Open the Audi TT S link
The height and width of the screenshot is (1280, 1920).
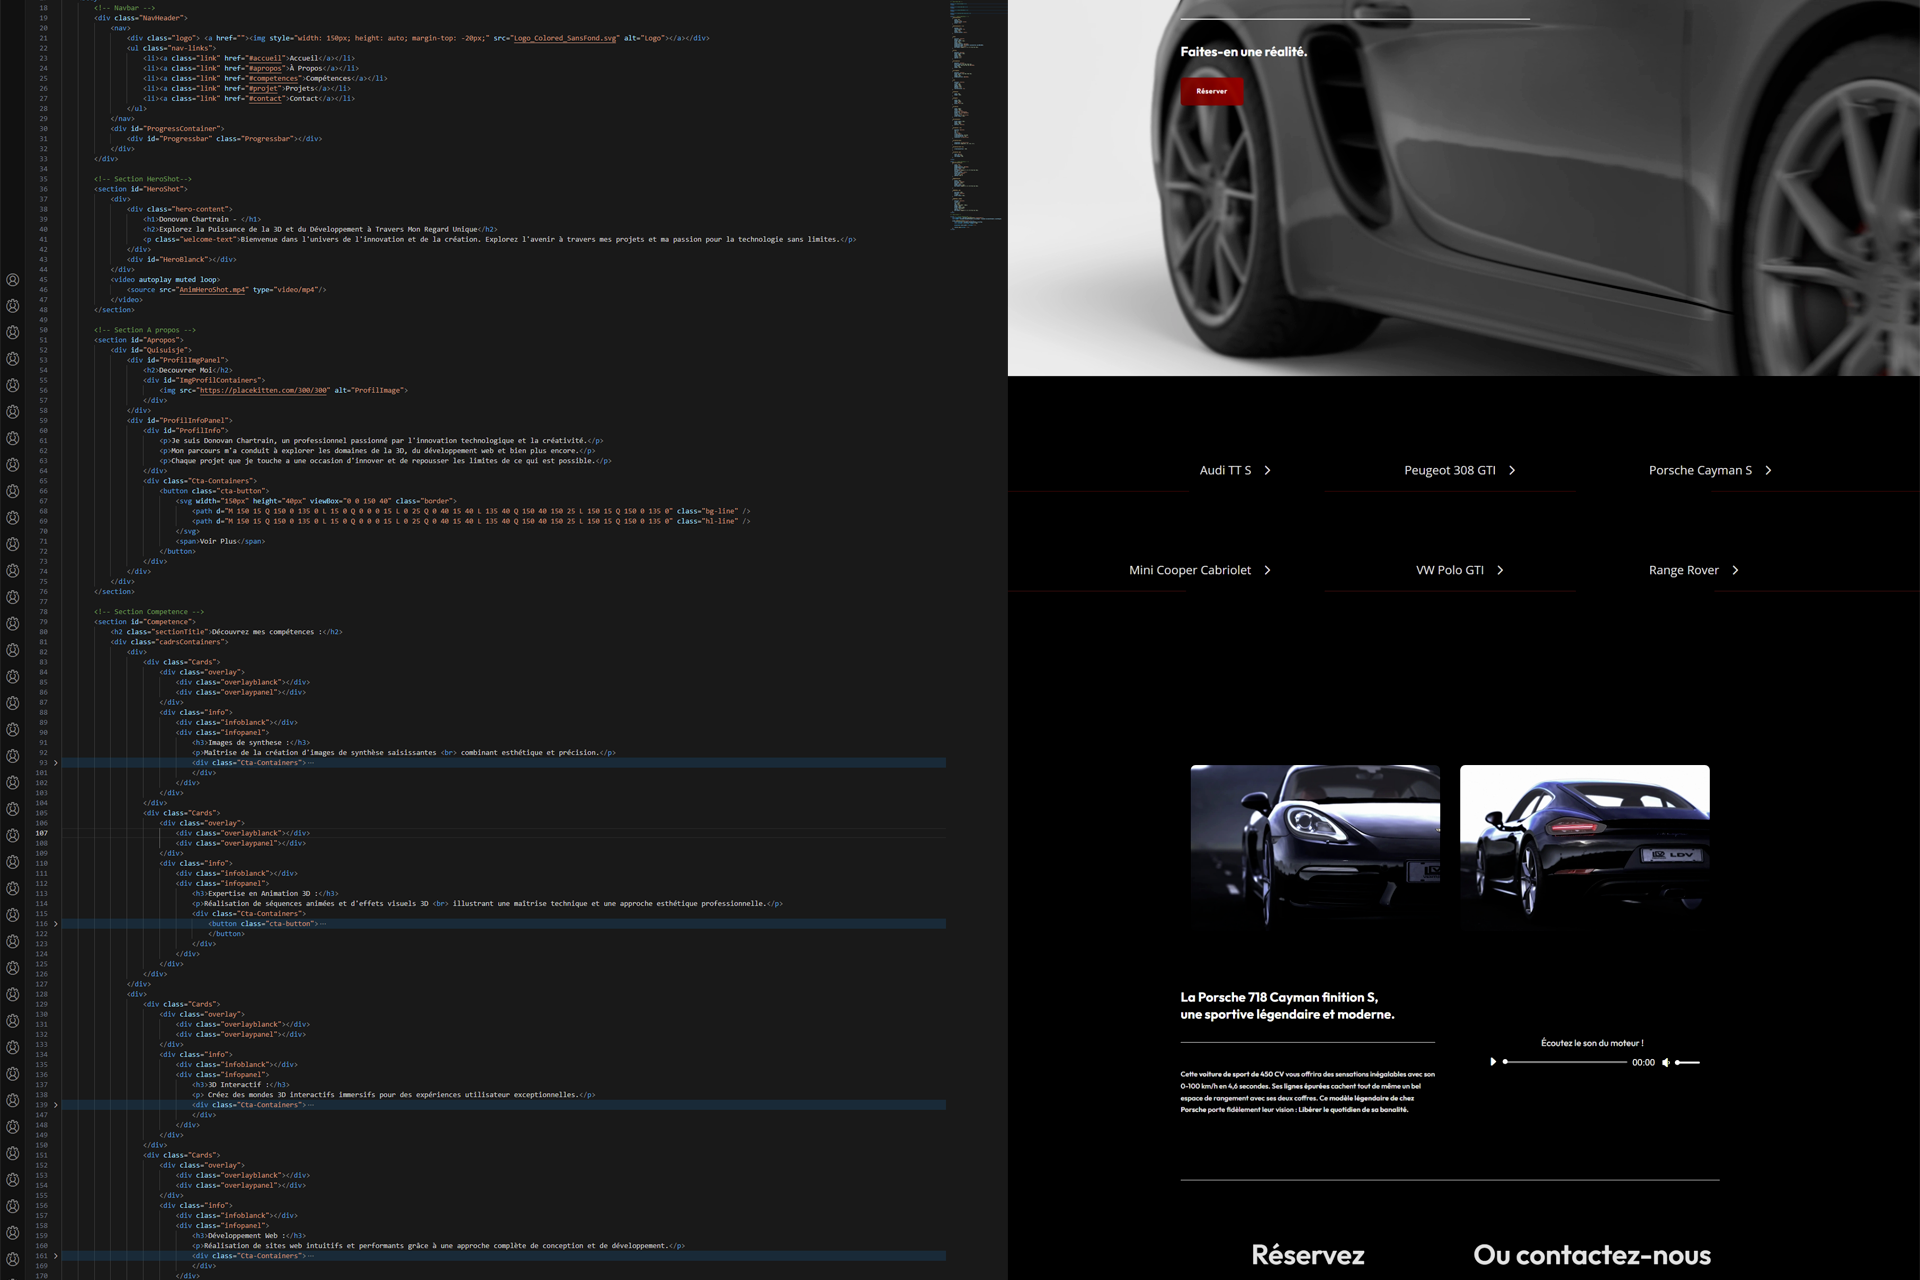tap(1225, 470)
